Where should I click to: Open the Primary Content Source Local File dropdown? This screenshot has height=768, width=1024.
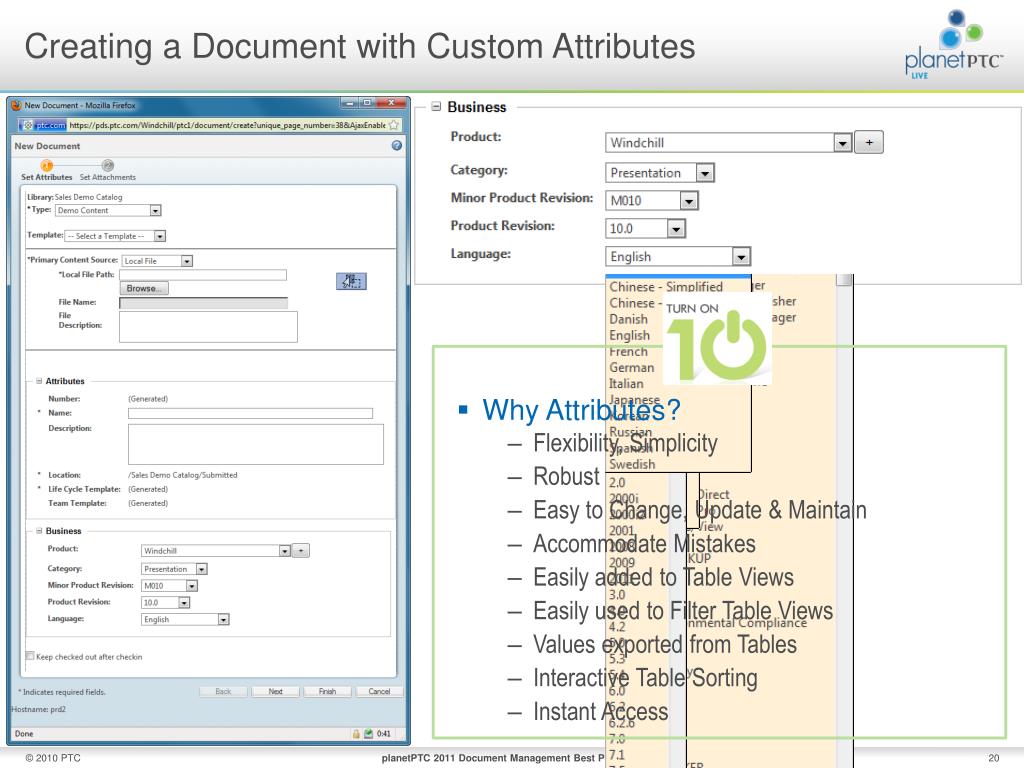tap(187, 261)
